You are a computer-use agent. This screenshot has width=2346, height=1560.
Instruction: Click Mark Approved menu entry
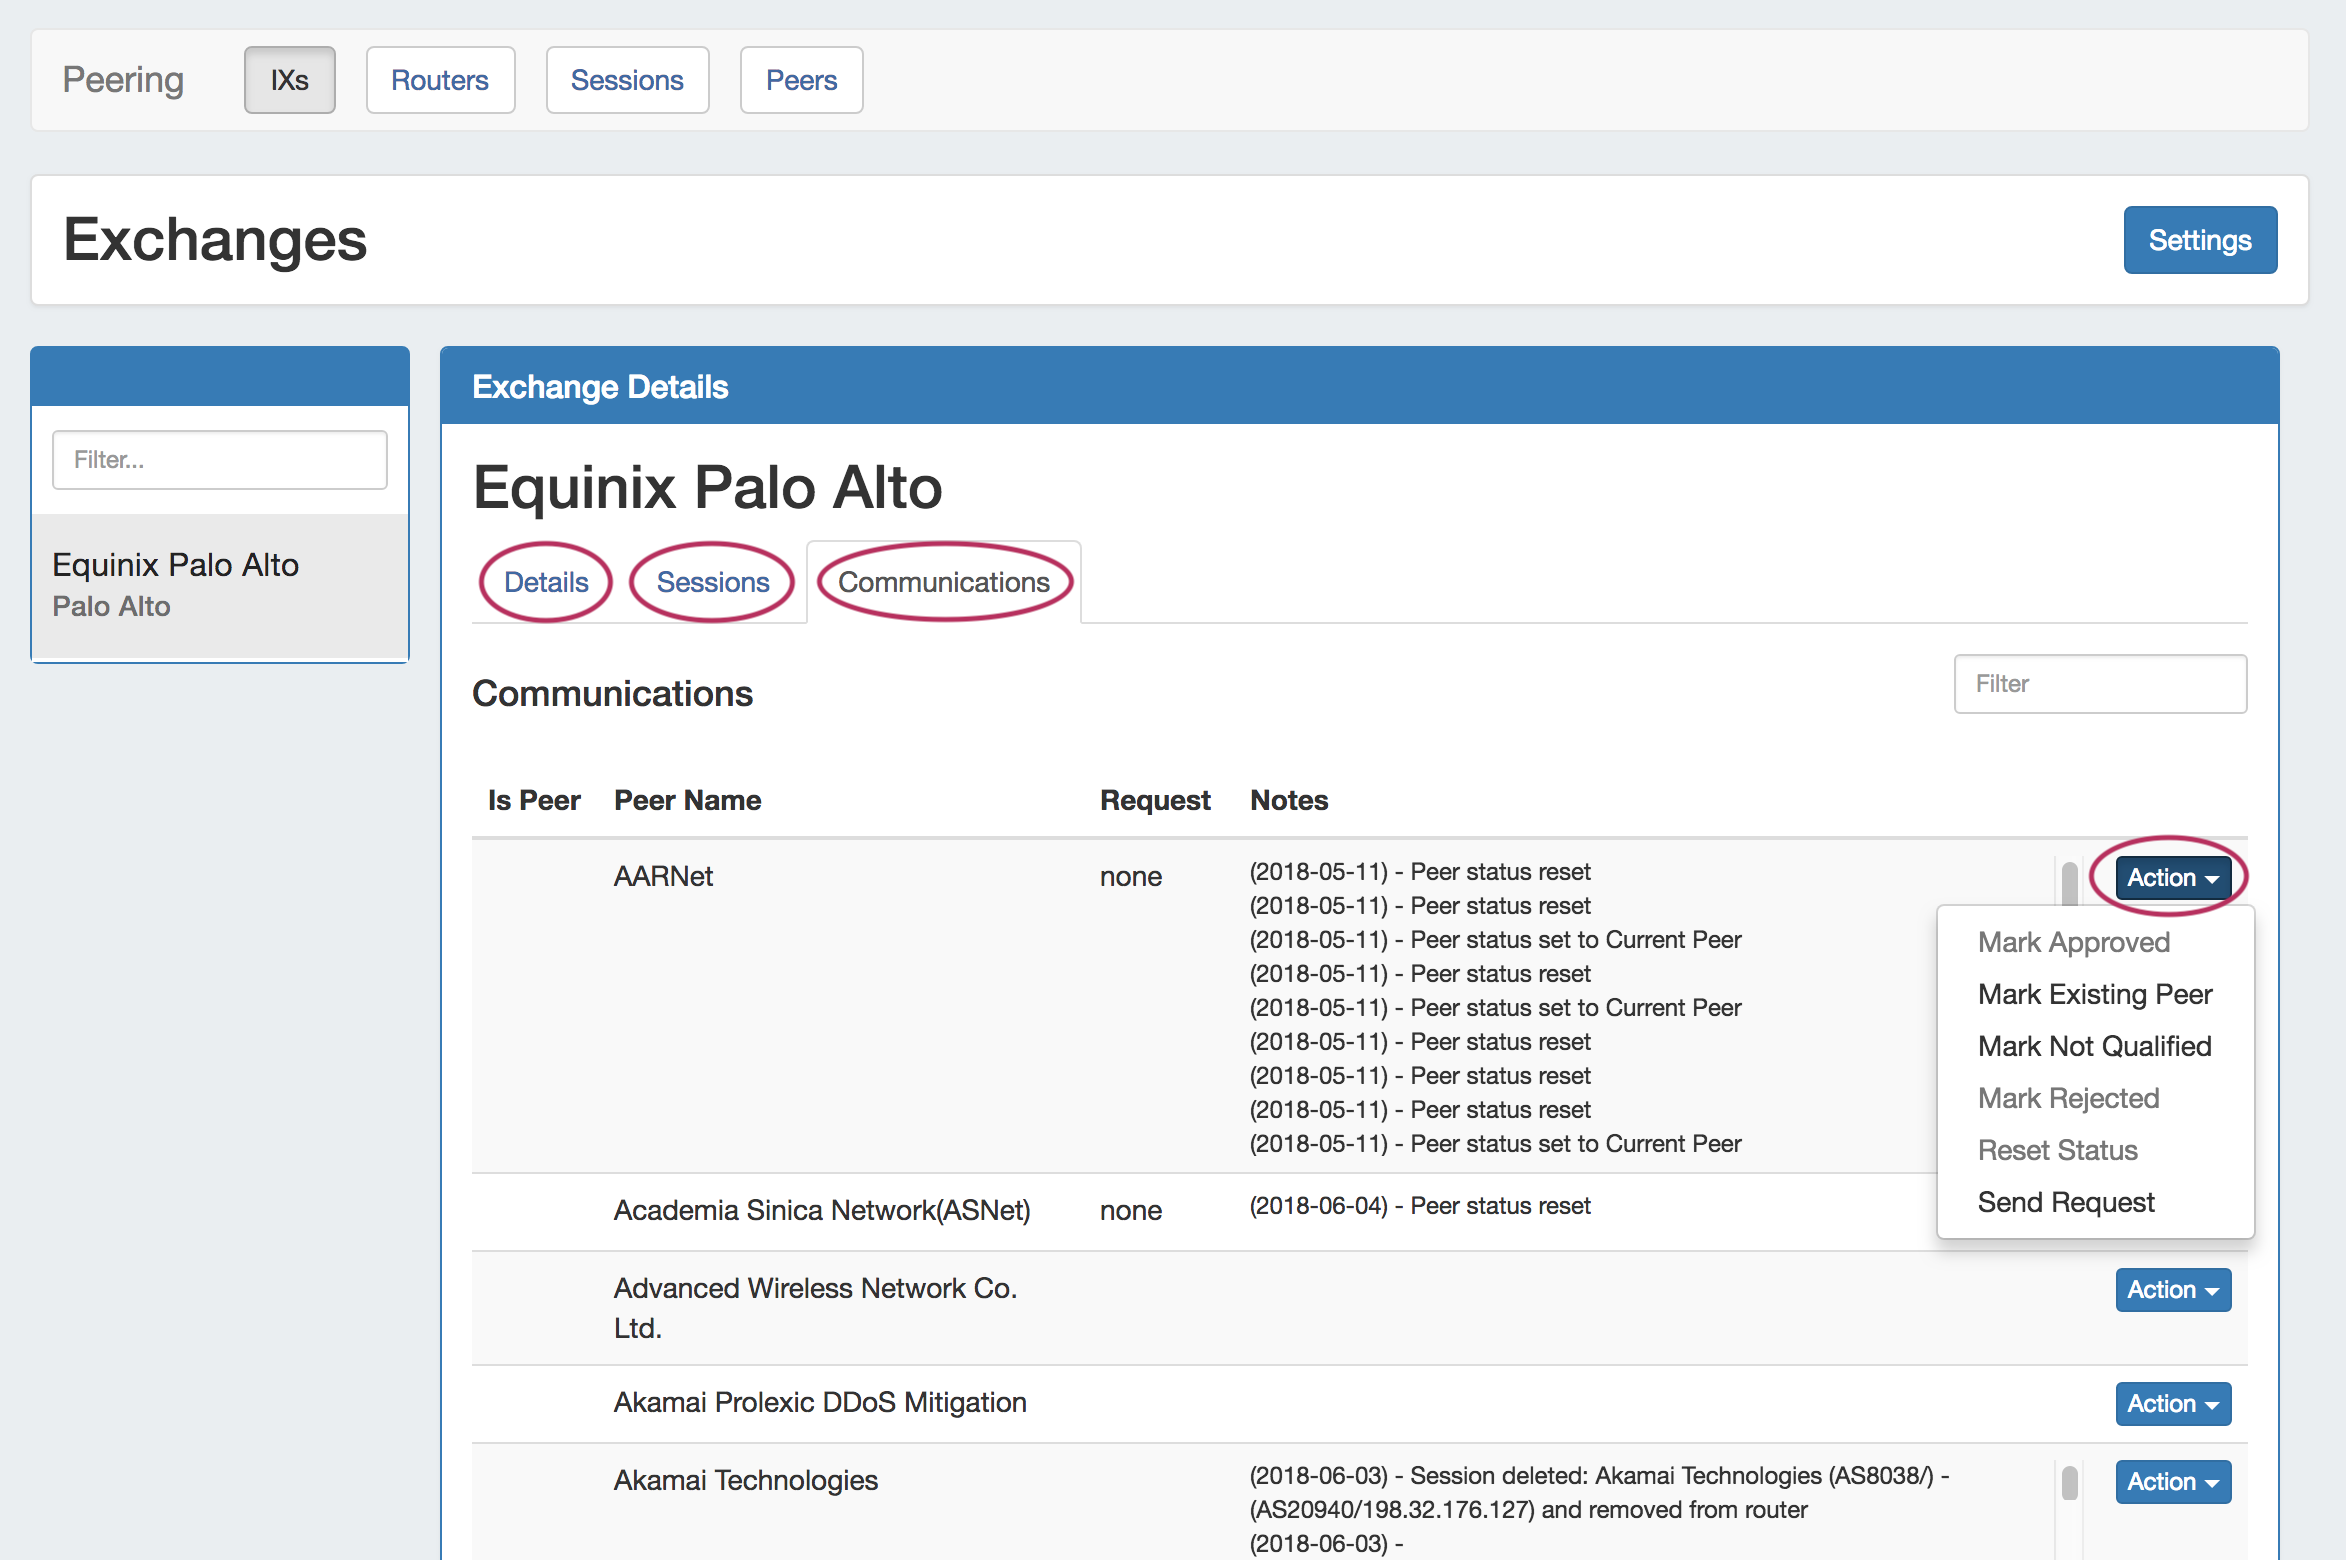click(x=2073, y=942)
